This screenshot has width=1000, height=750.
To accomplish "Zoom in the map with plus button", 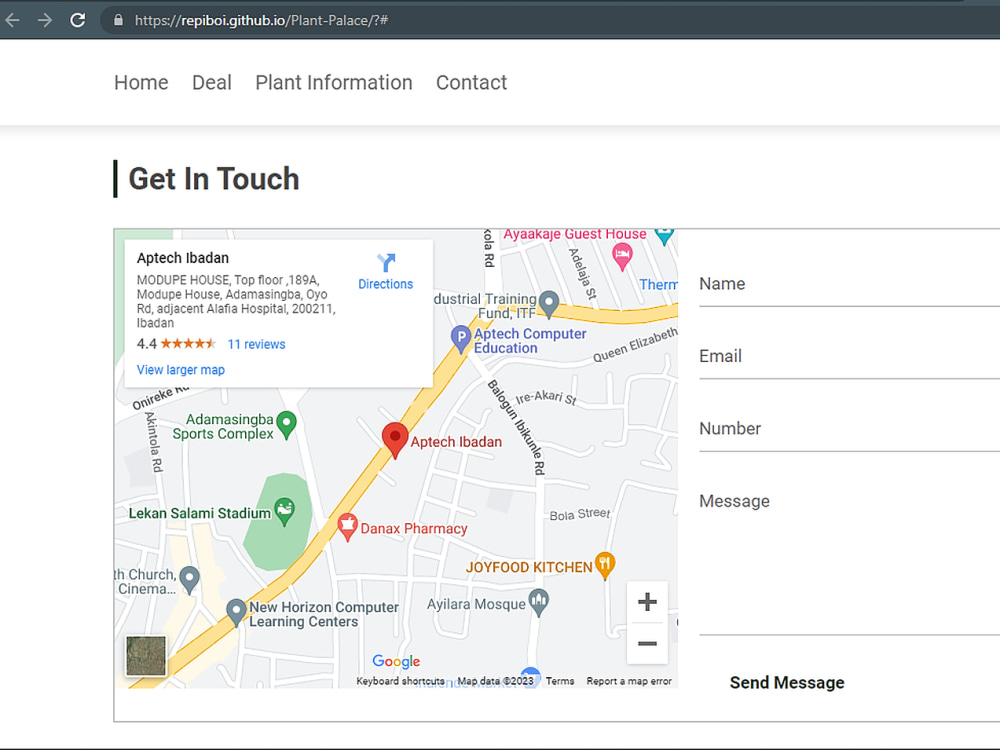I will tap(647, 601).
